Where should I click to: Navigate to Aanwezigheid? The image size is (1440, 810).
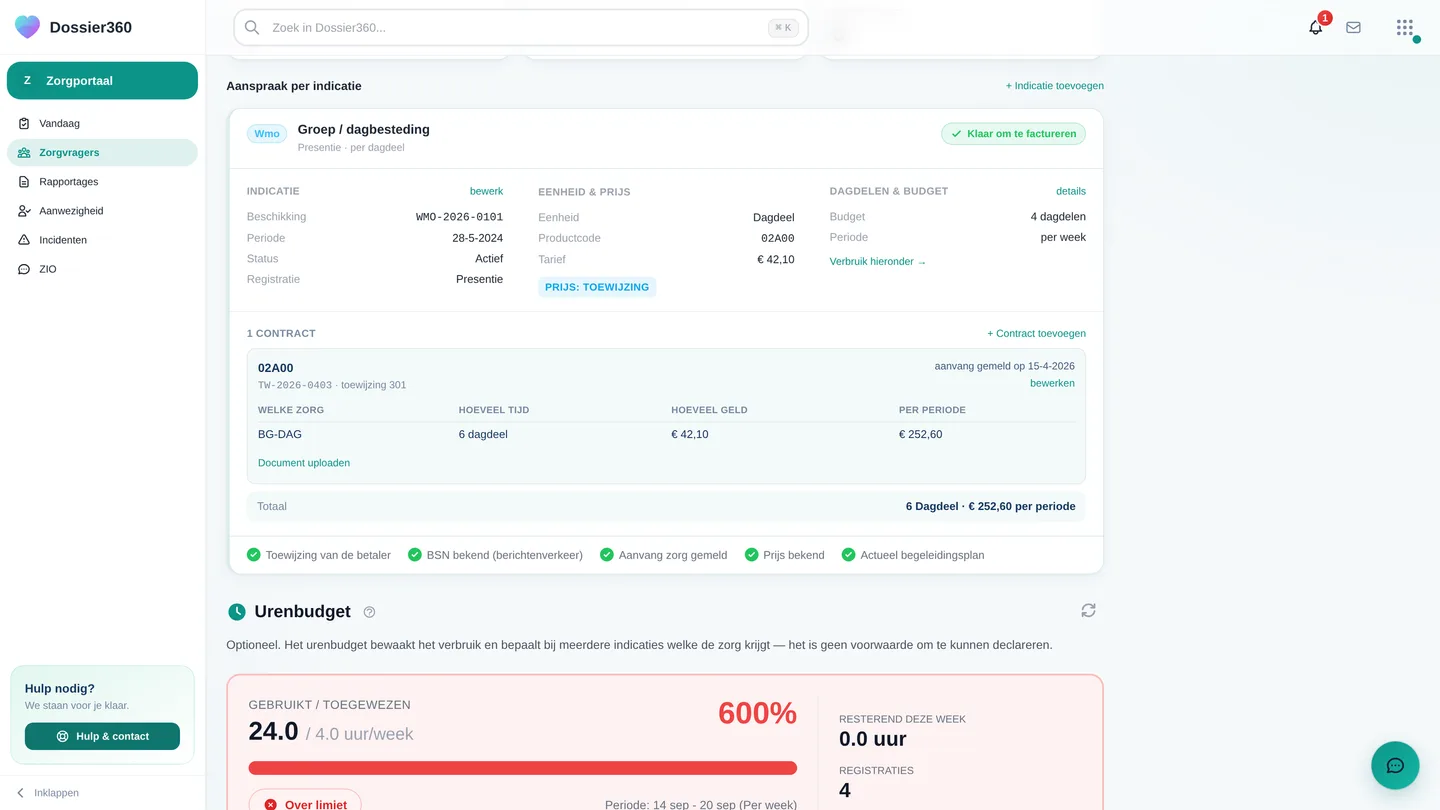(102, 211)
